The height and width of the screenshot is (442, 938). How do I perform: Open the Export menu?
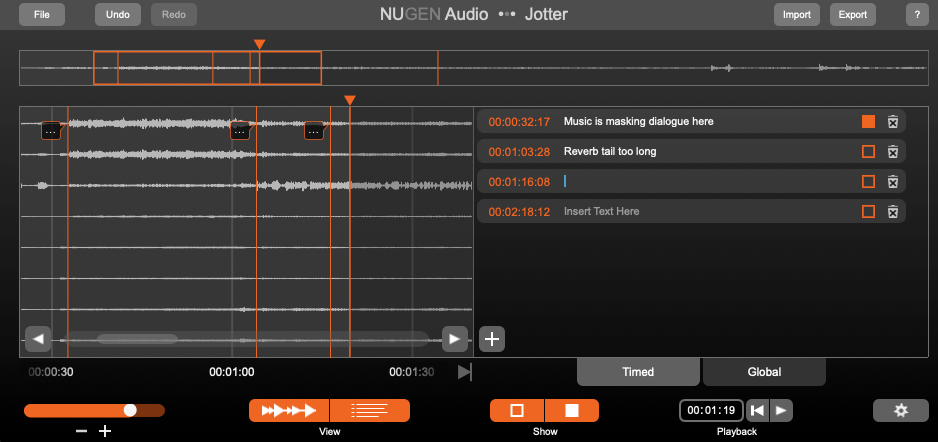(852, 15)
